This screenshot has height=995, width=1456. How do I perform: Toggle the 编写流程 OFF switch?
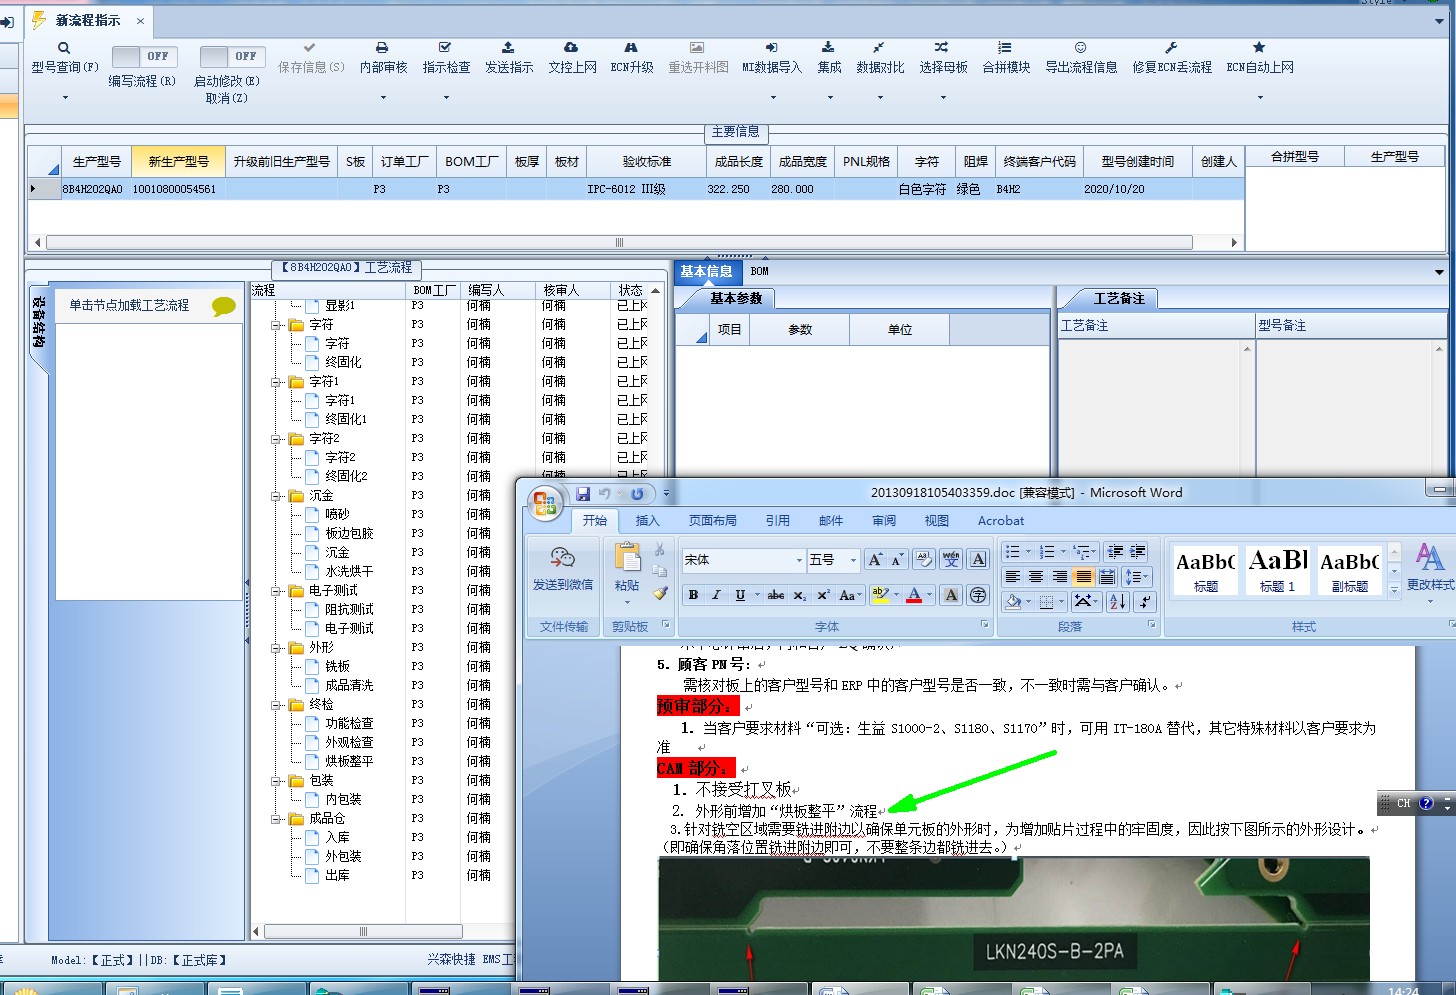pos(145,56)
